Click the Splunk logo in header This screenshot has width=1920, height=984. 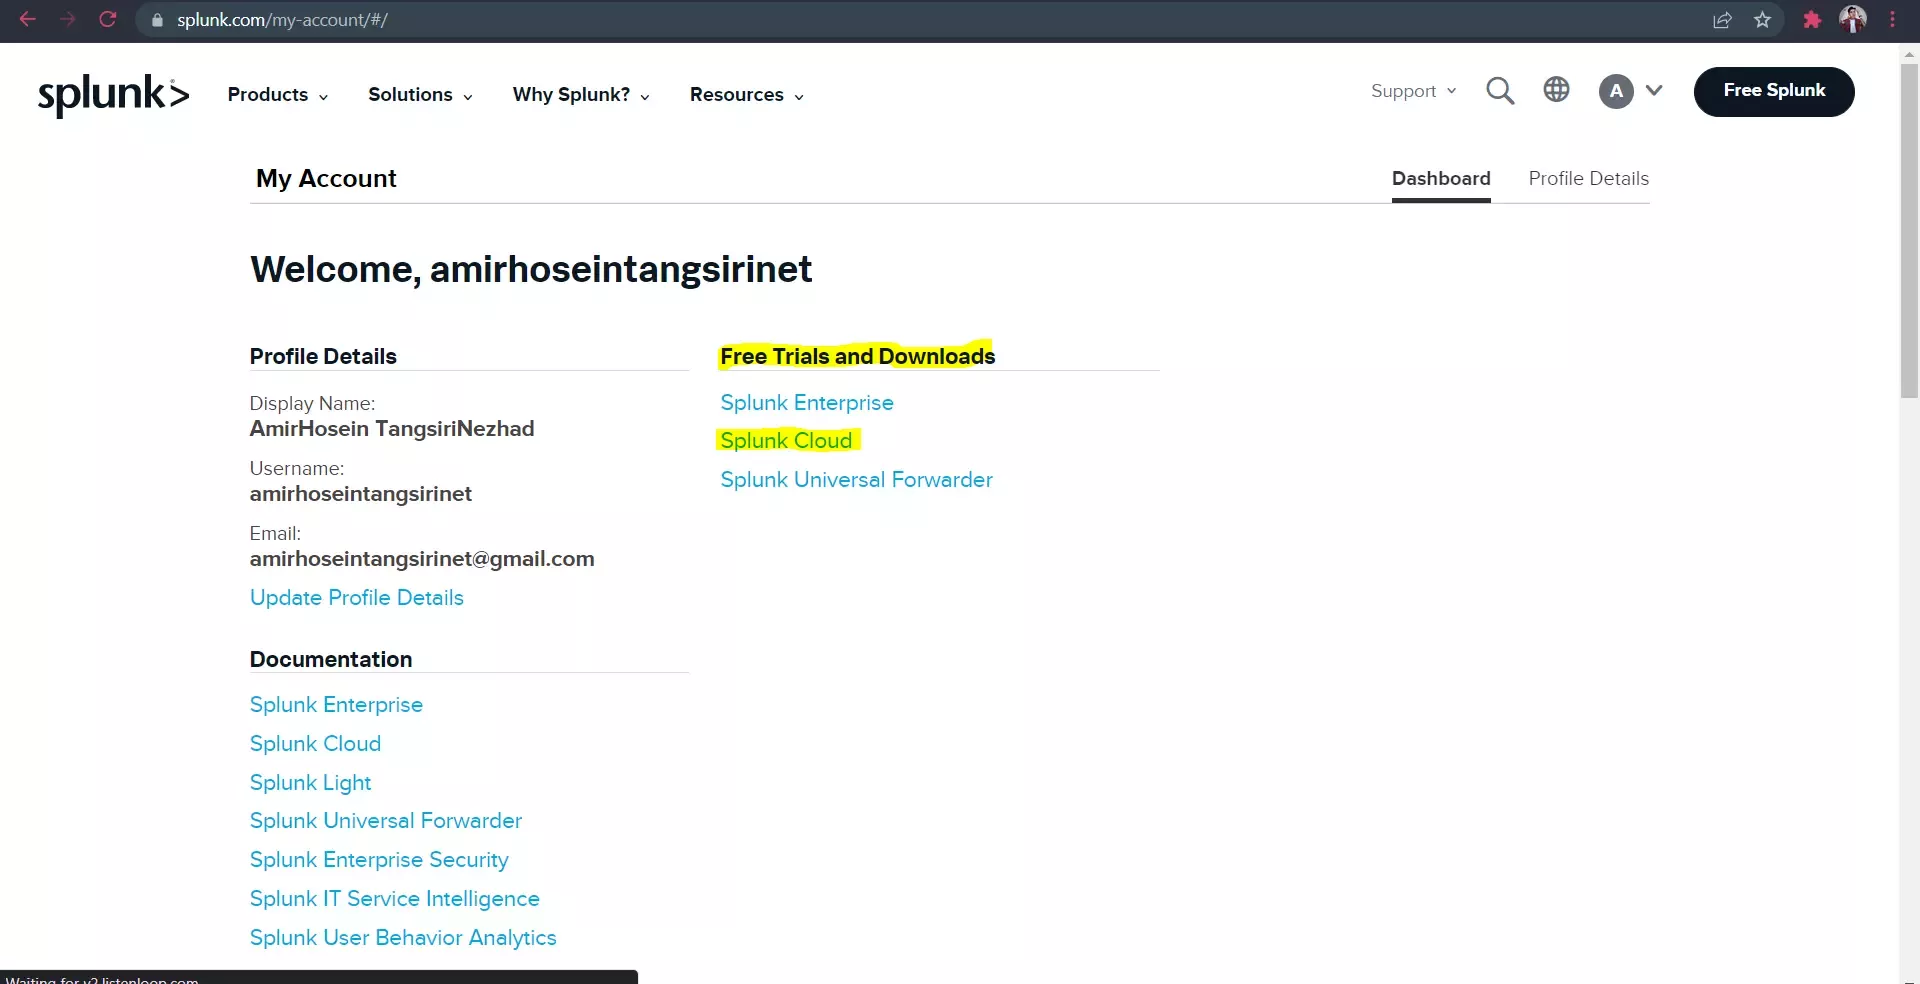point(113,95)
